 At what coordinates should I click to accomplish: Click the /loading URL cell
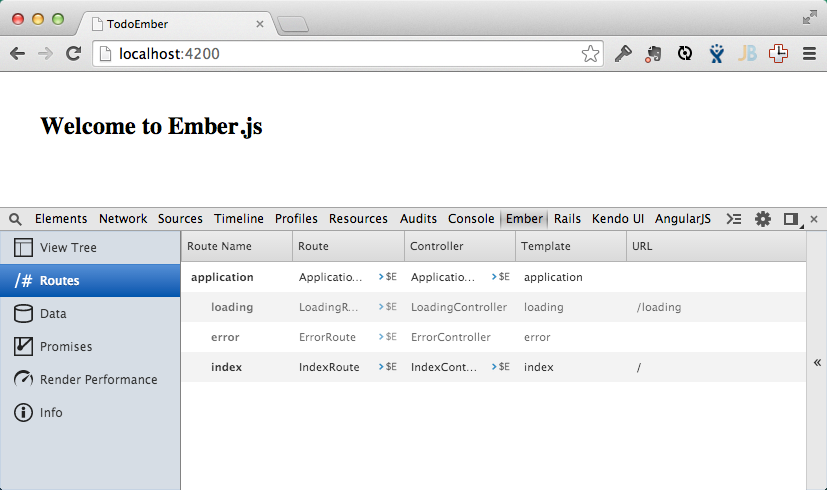(x=659, y=308)
